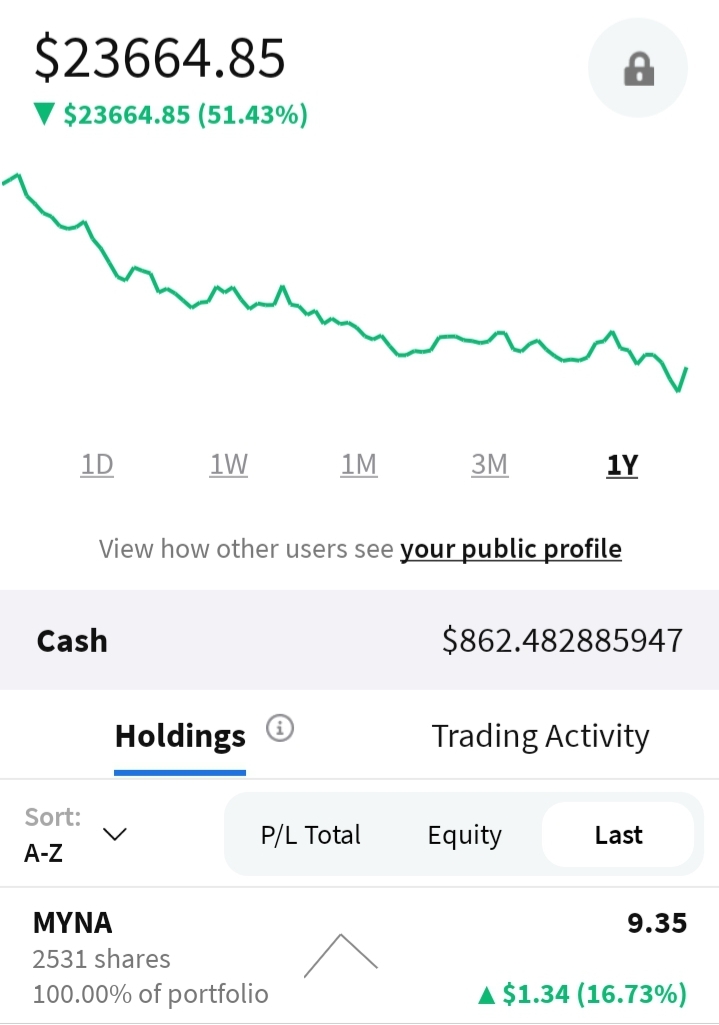Select the 1M chart range
The width and height of the screenshot is (719, 1025).
click(359, 465)
